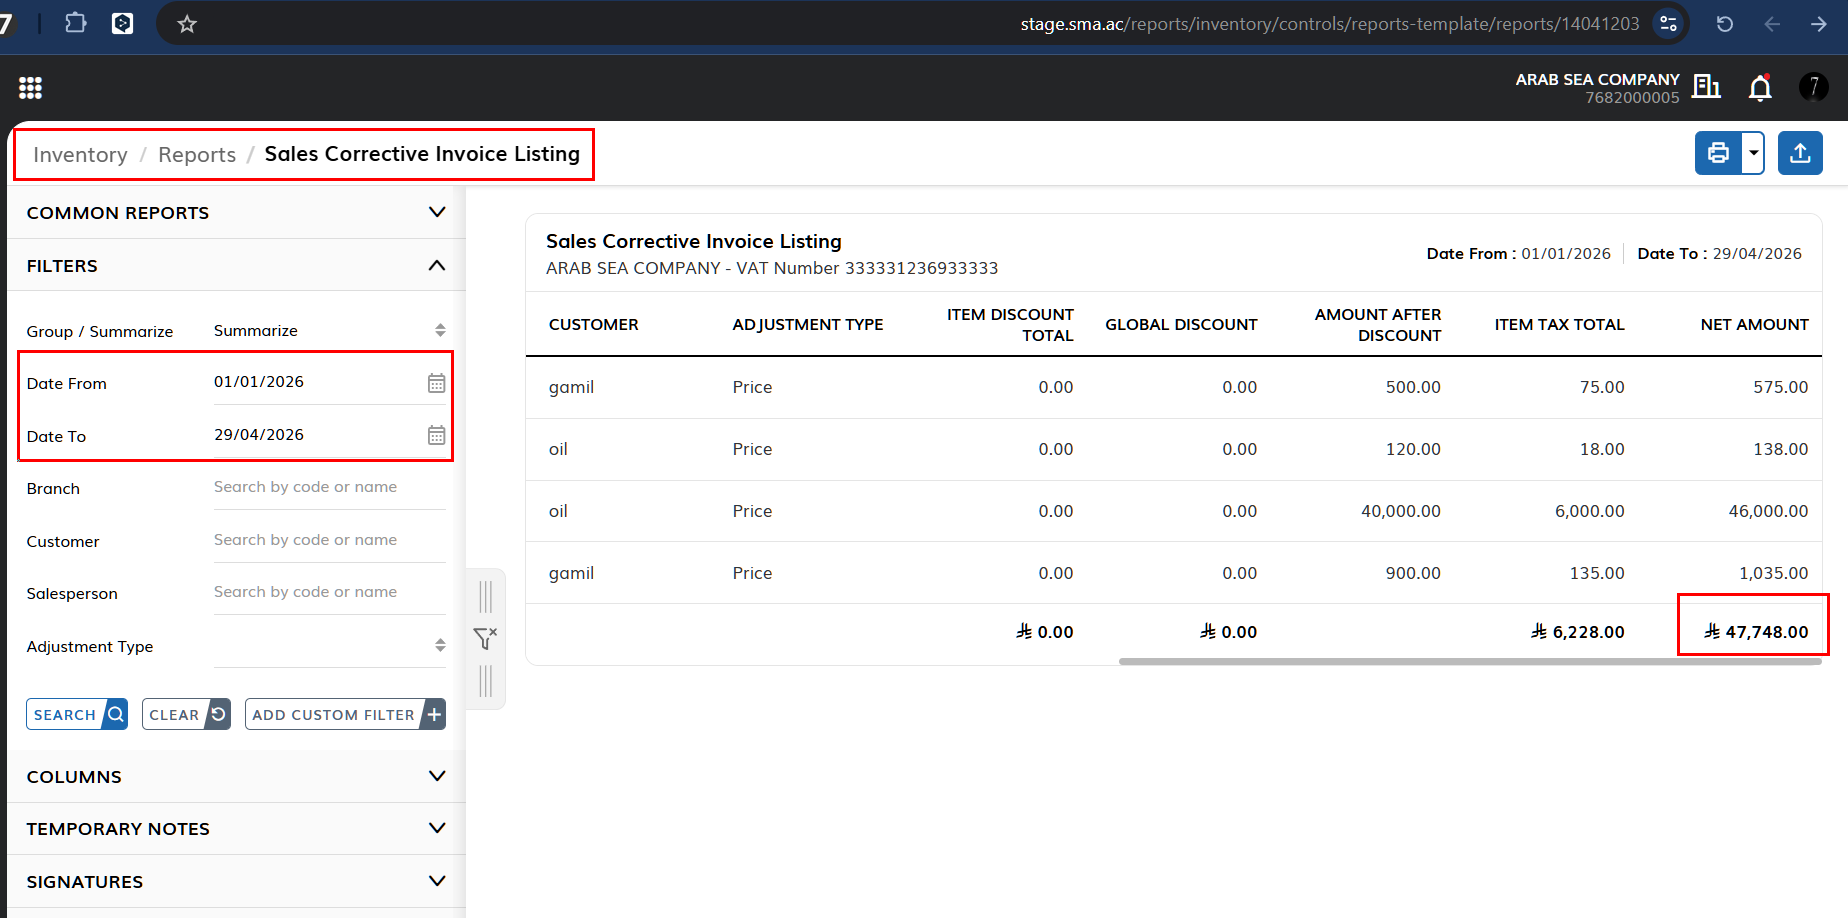Expand the Columns section
The width and height of the screenshot is (1848, 918).
236,777
